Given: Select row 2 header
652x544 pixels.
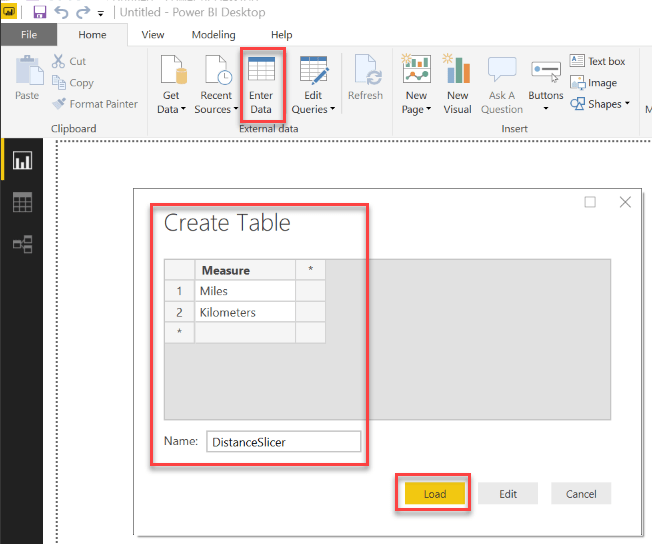Looking at the screenshot, I should click(x=179, y=312).
